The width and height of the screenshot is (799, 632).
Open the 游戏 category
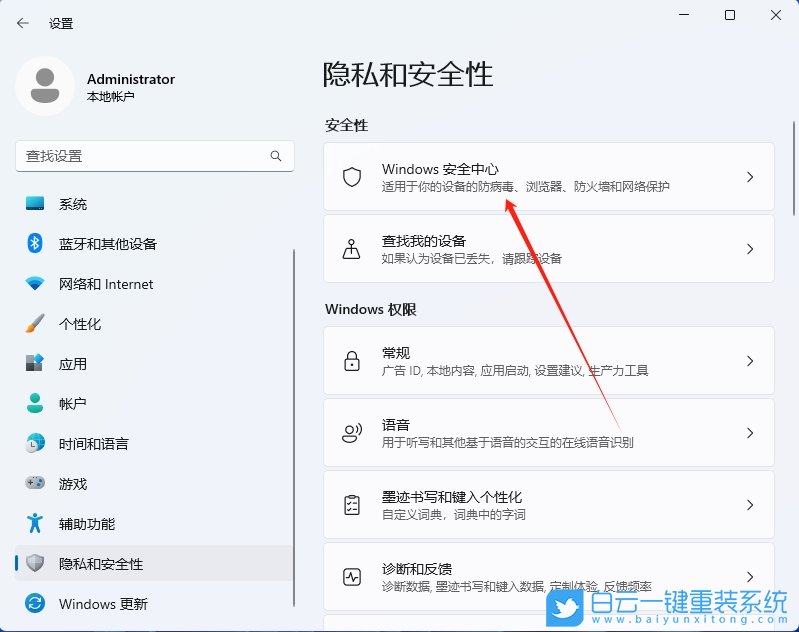point(154,483)
